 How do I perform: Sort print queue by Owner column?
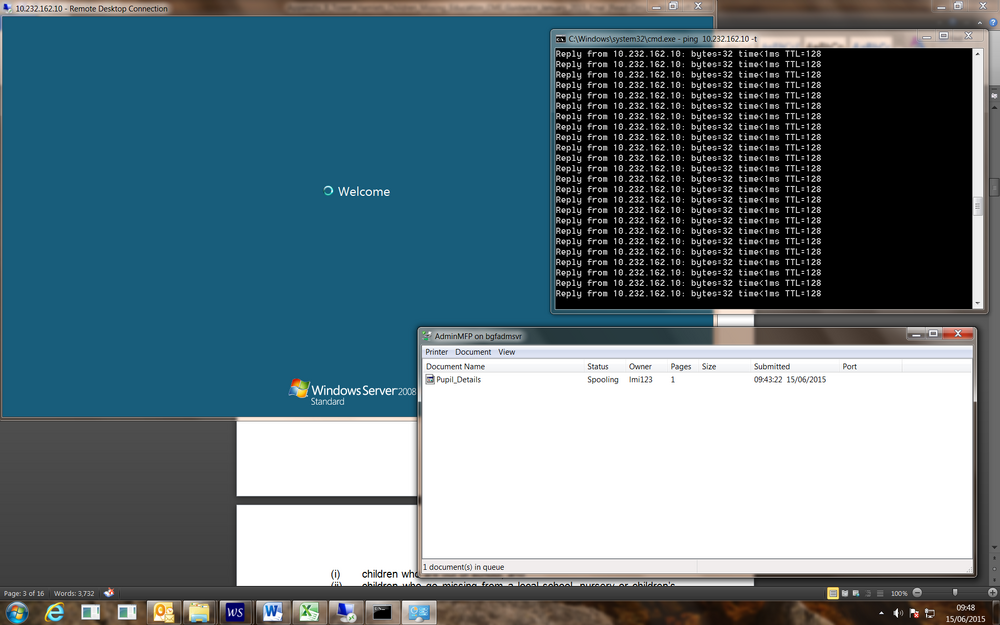click(x=646, y=367)
